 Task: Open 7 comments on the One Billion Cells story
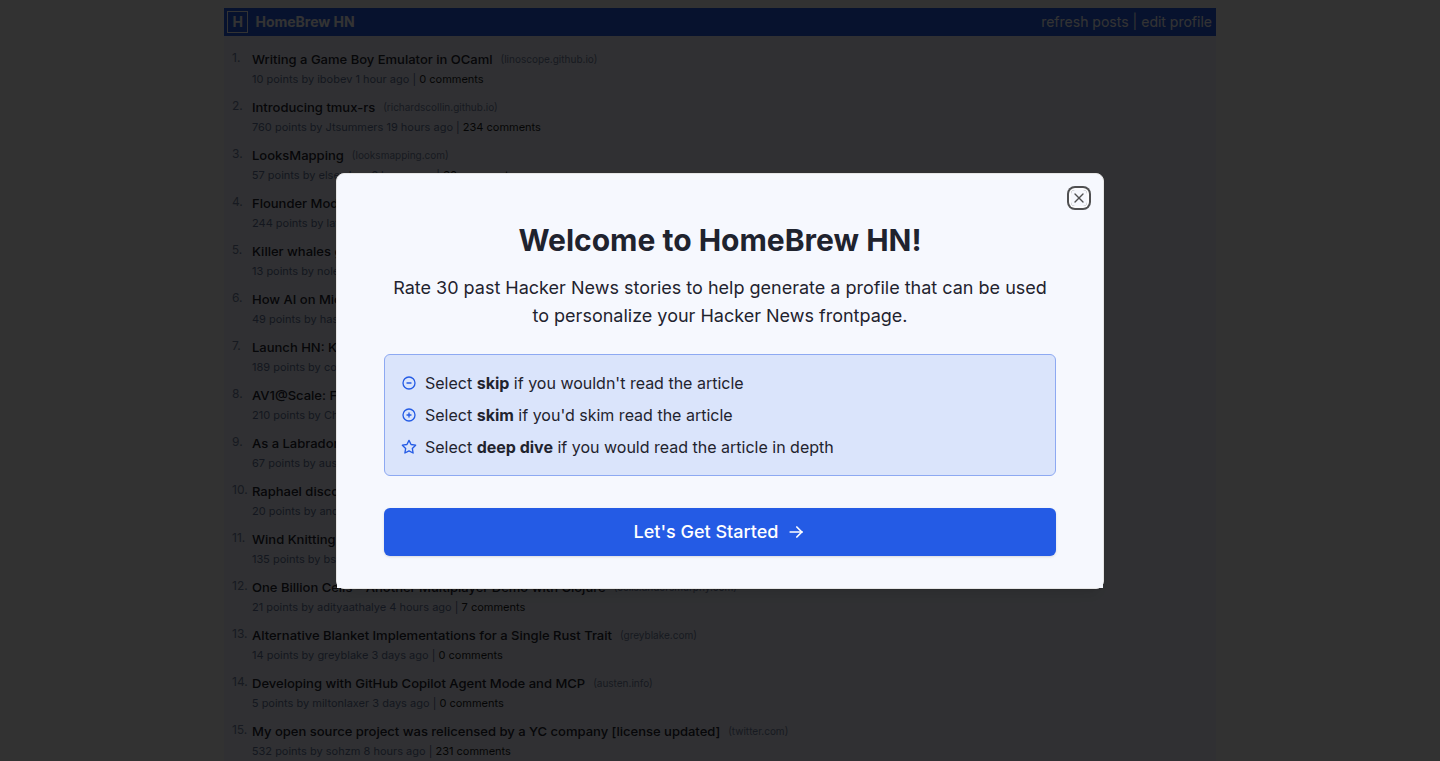pos(493,607)
